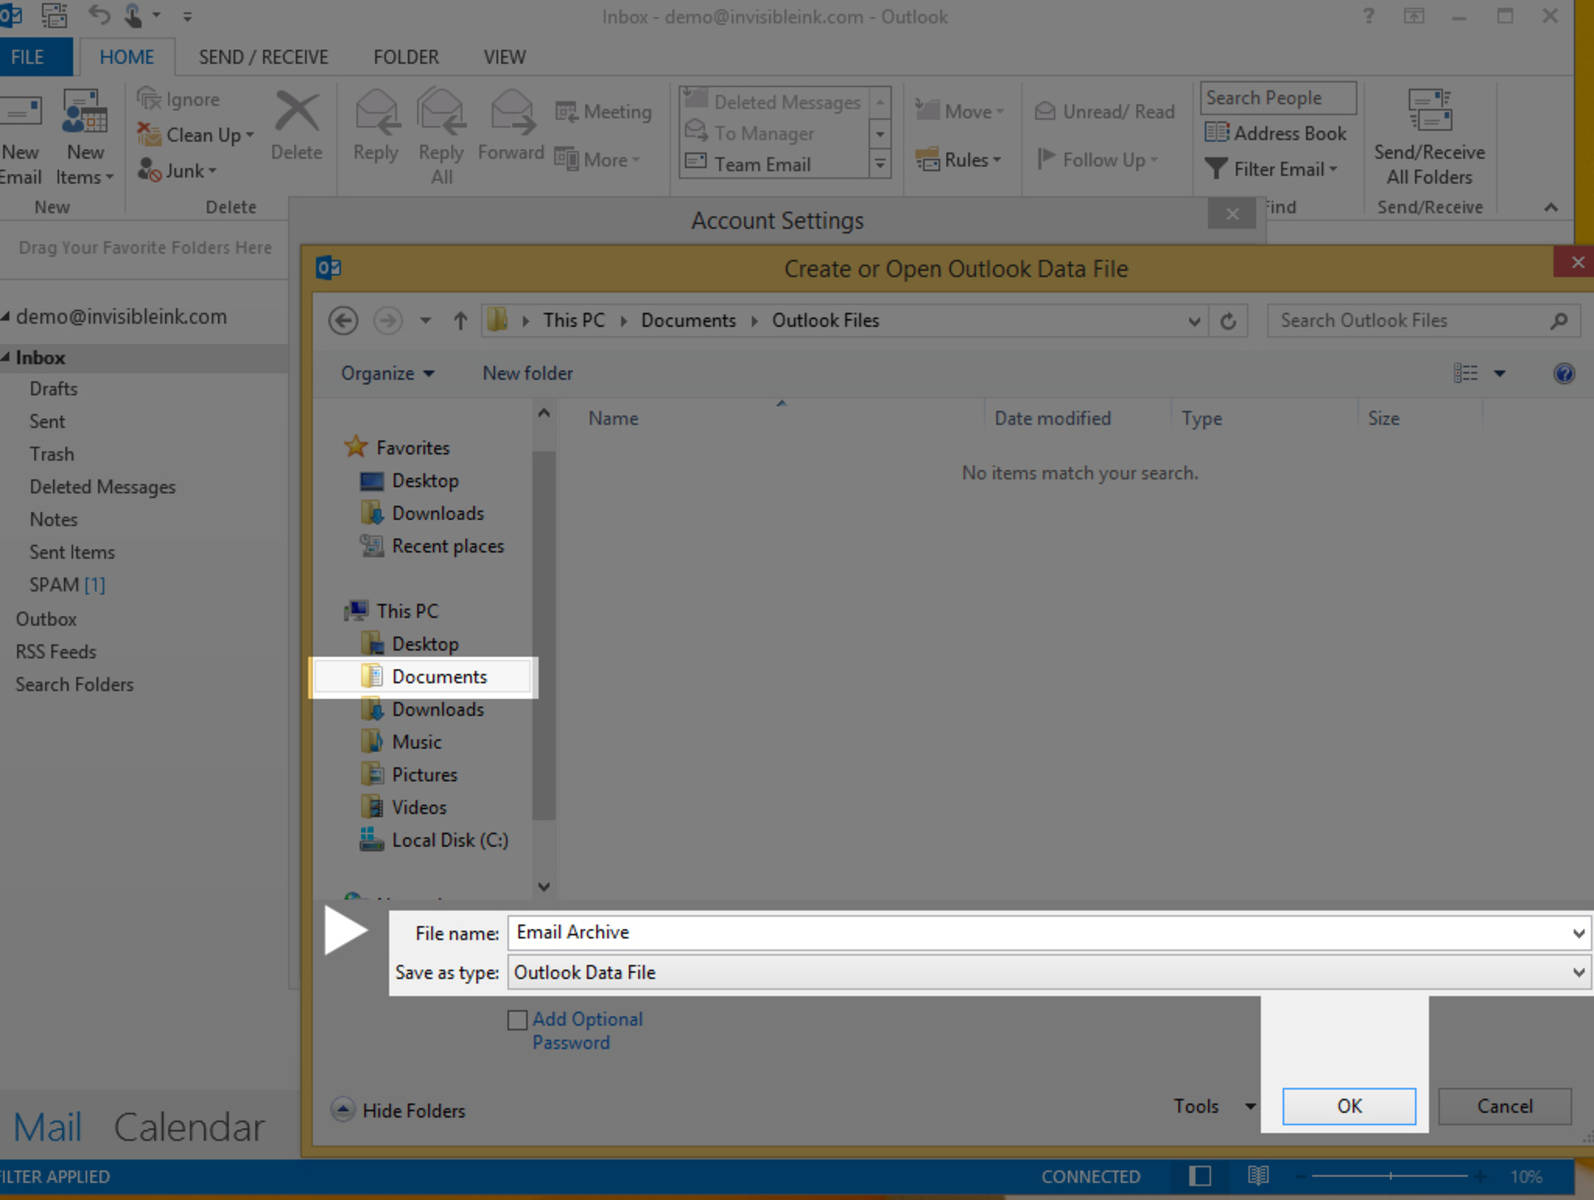Switch to the FOLDER tab

coord(406,57)
